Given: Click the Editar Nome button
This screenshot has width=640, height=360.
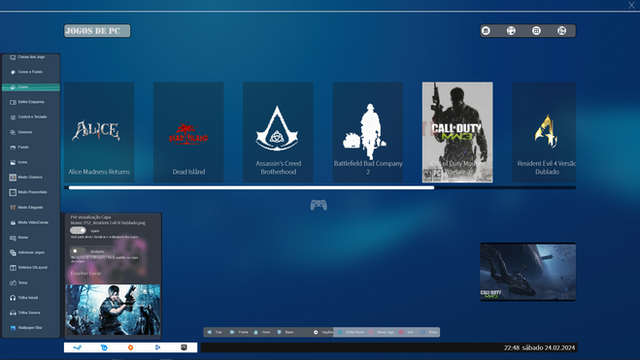Looking at the screenshot, I should tap(351, 332).
